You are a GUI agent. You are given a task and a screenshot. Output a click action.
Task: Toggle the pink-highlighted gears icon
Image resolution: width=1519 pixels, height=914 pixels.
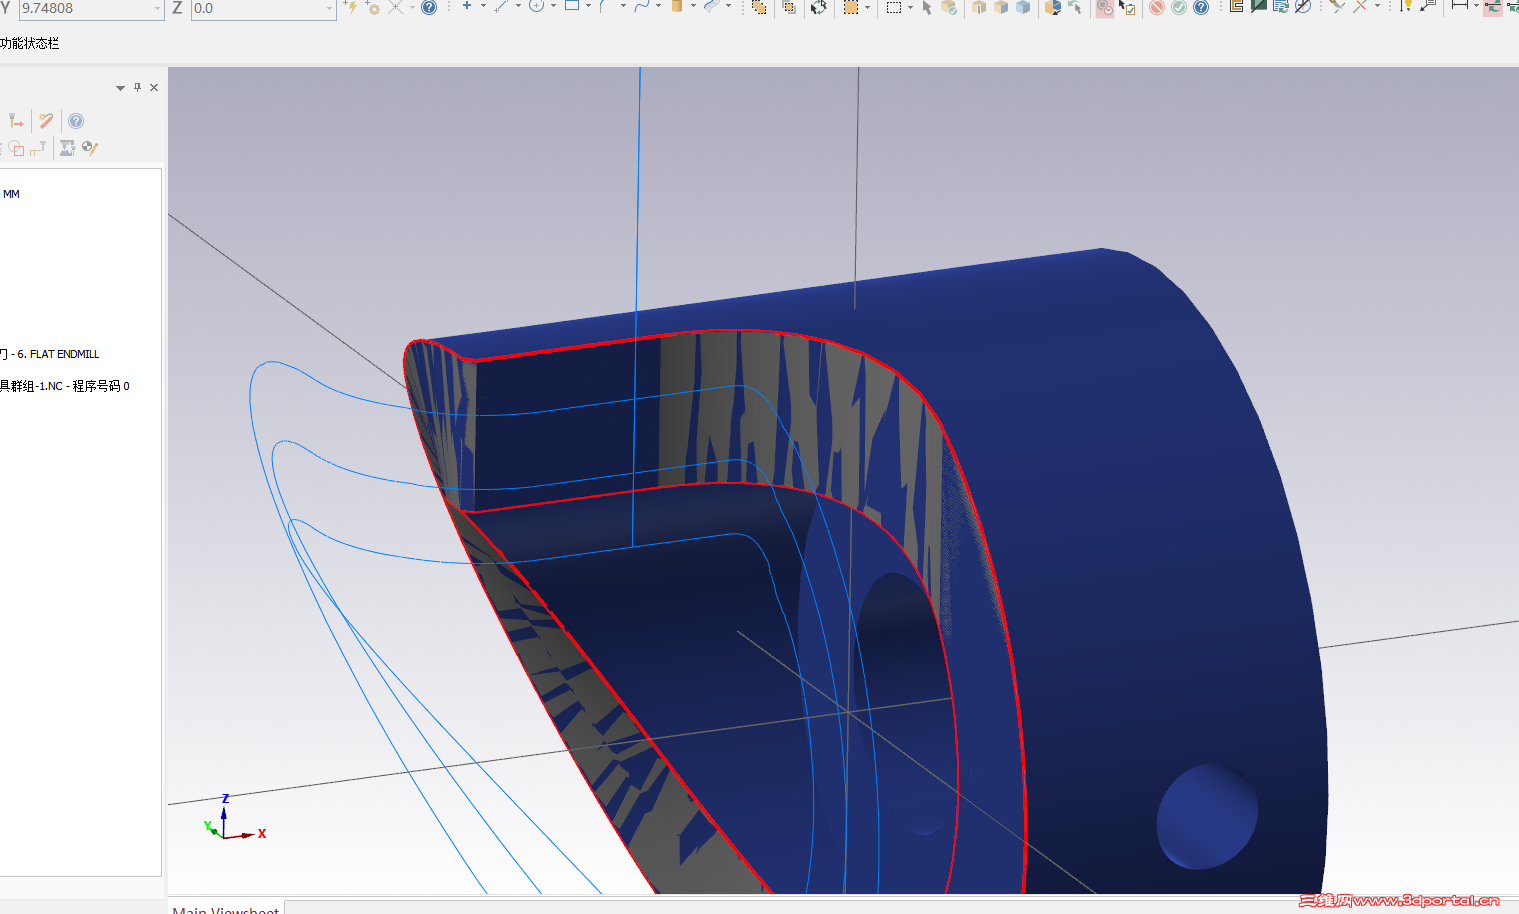[1105, 7]
